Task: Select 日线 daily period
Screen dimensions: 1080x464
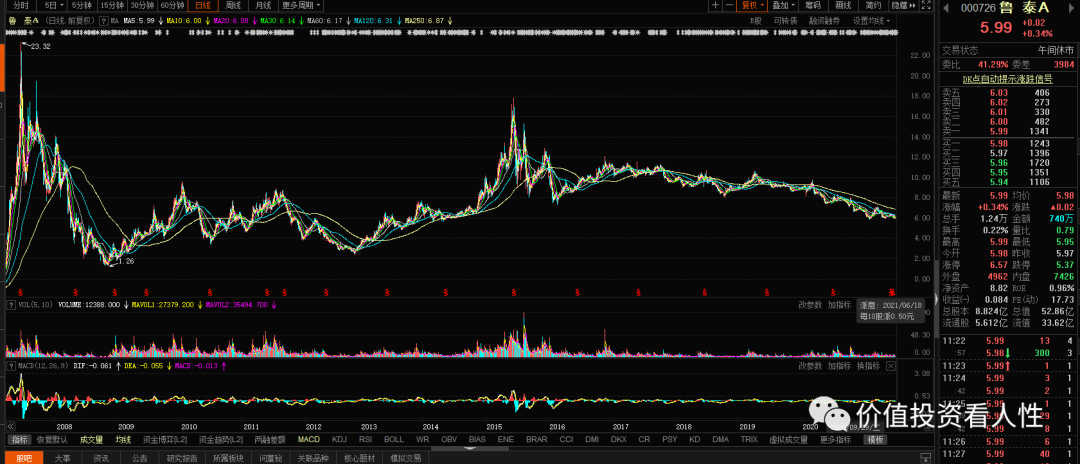Action: 202,6
